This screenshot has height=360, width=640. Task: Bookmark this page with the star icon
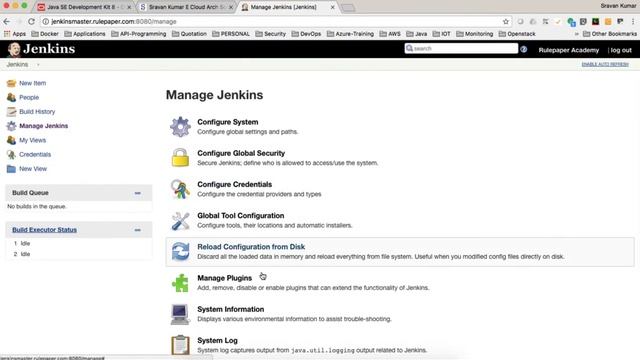click(506, 22)
